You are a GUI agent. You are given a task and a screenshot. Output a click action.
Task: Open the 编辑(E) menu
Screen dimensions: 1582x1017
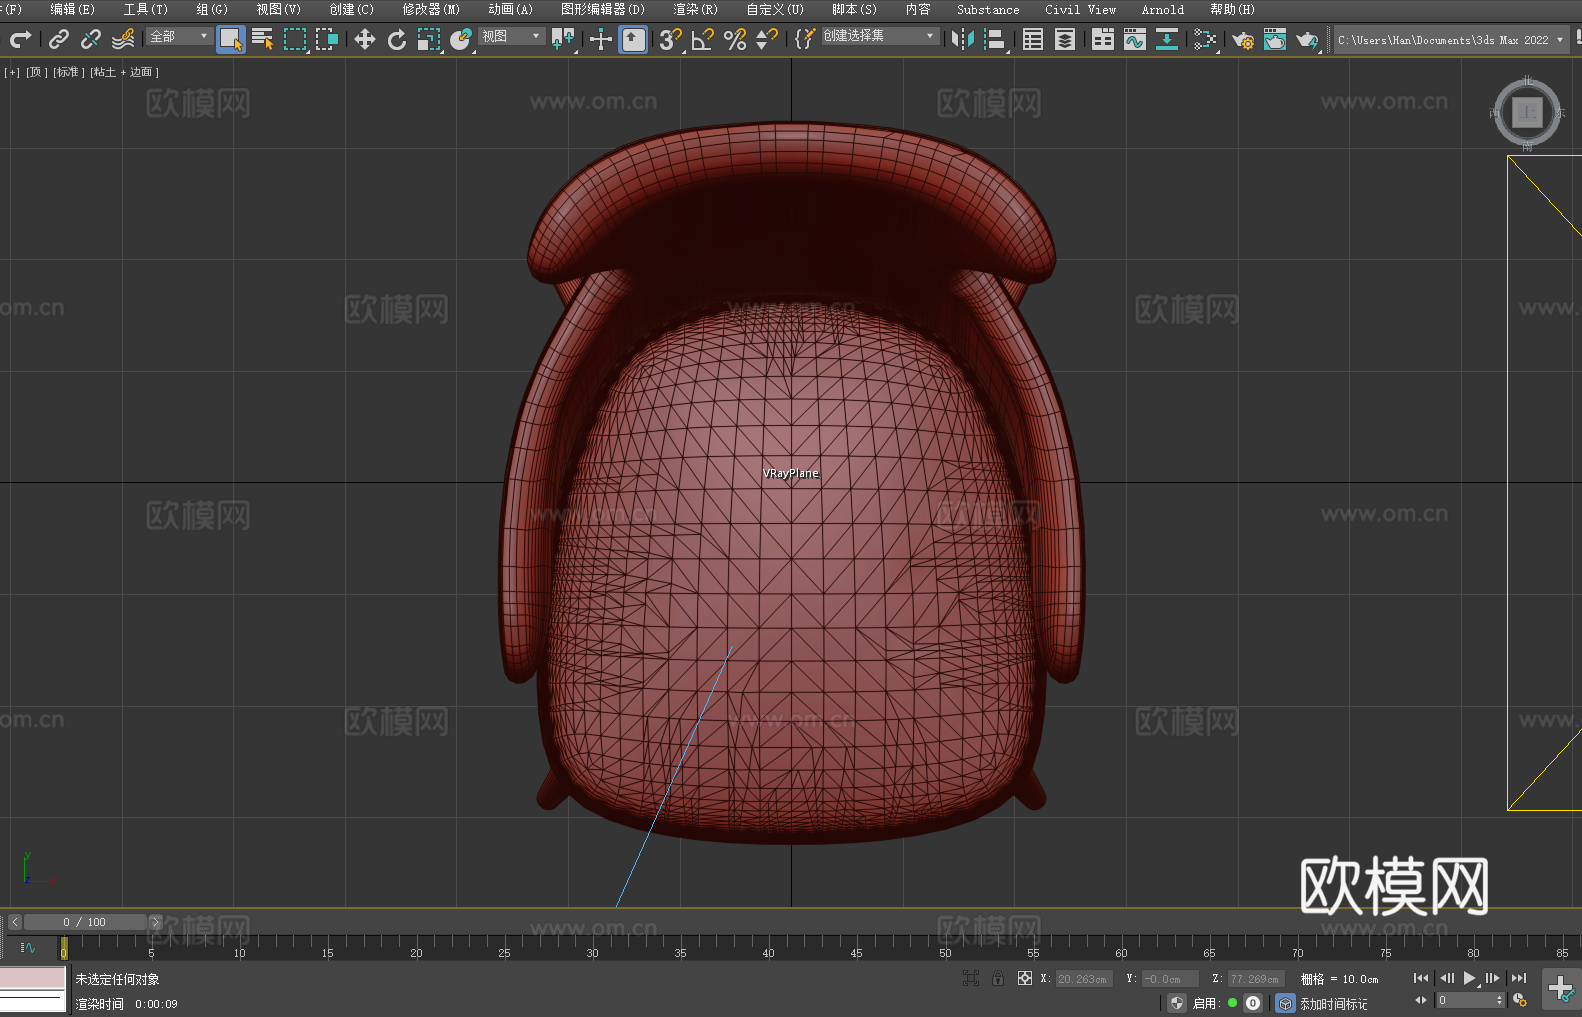point(72,9)
